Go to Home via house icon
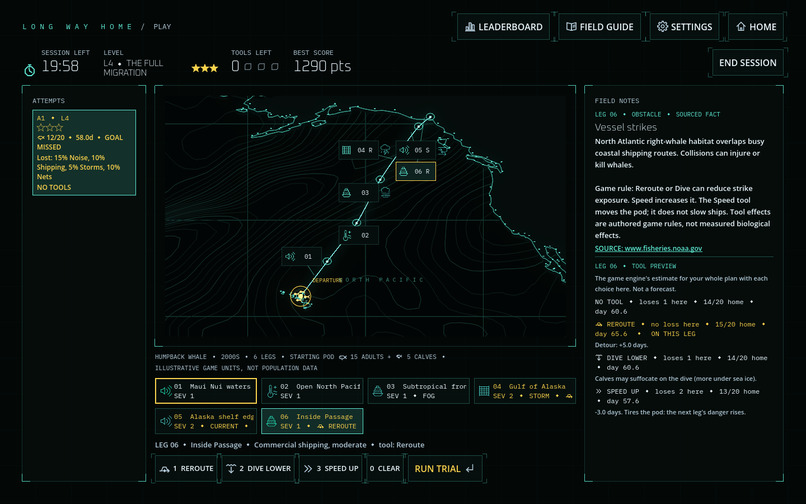Image resolution: width=806 pixels, height=504 pixels. tap(741, 26)
